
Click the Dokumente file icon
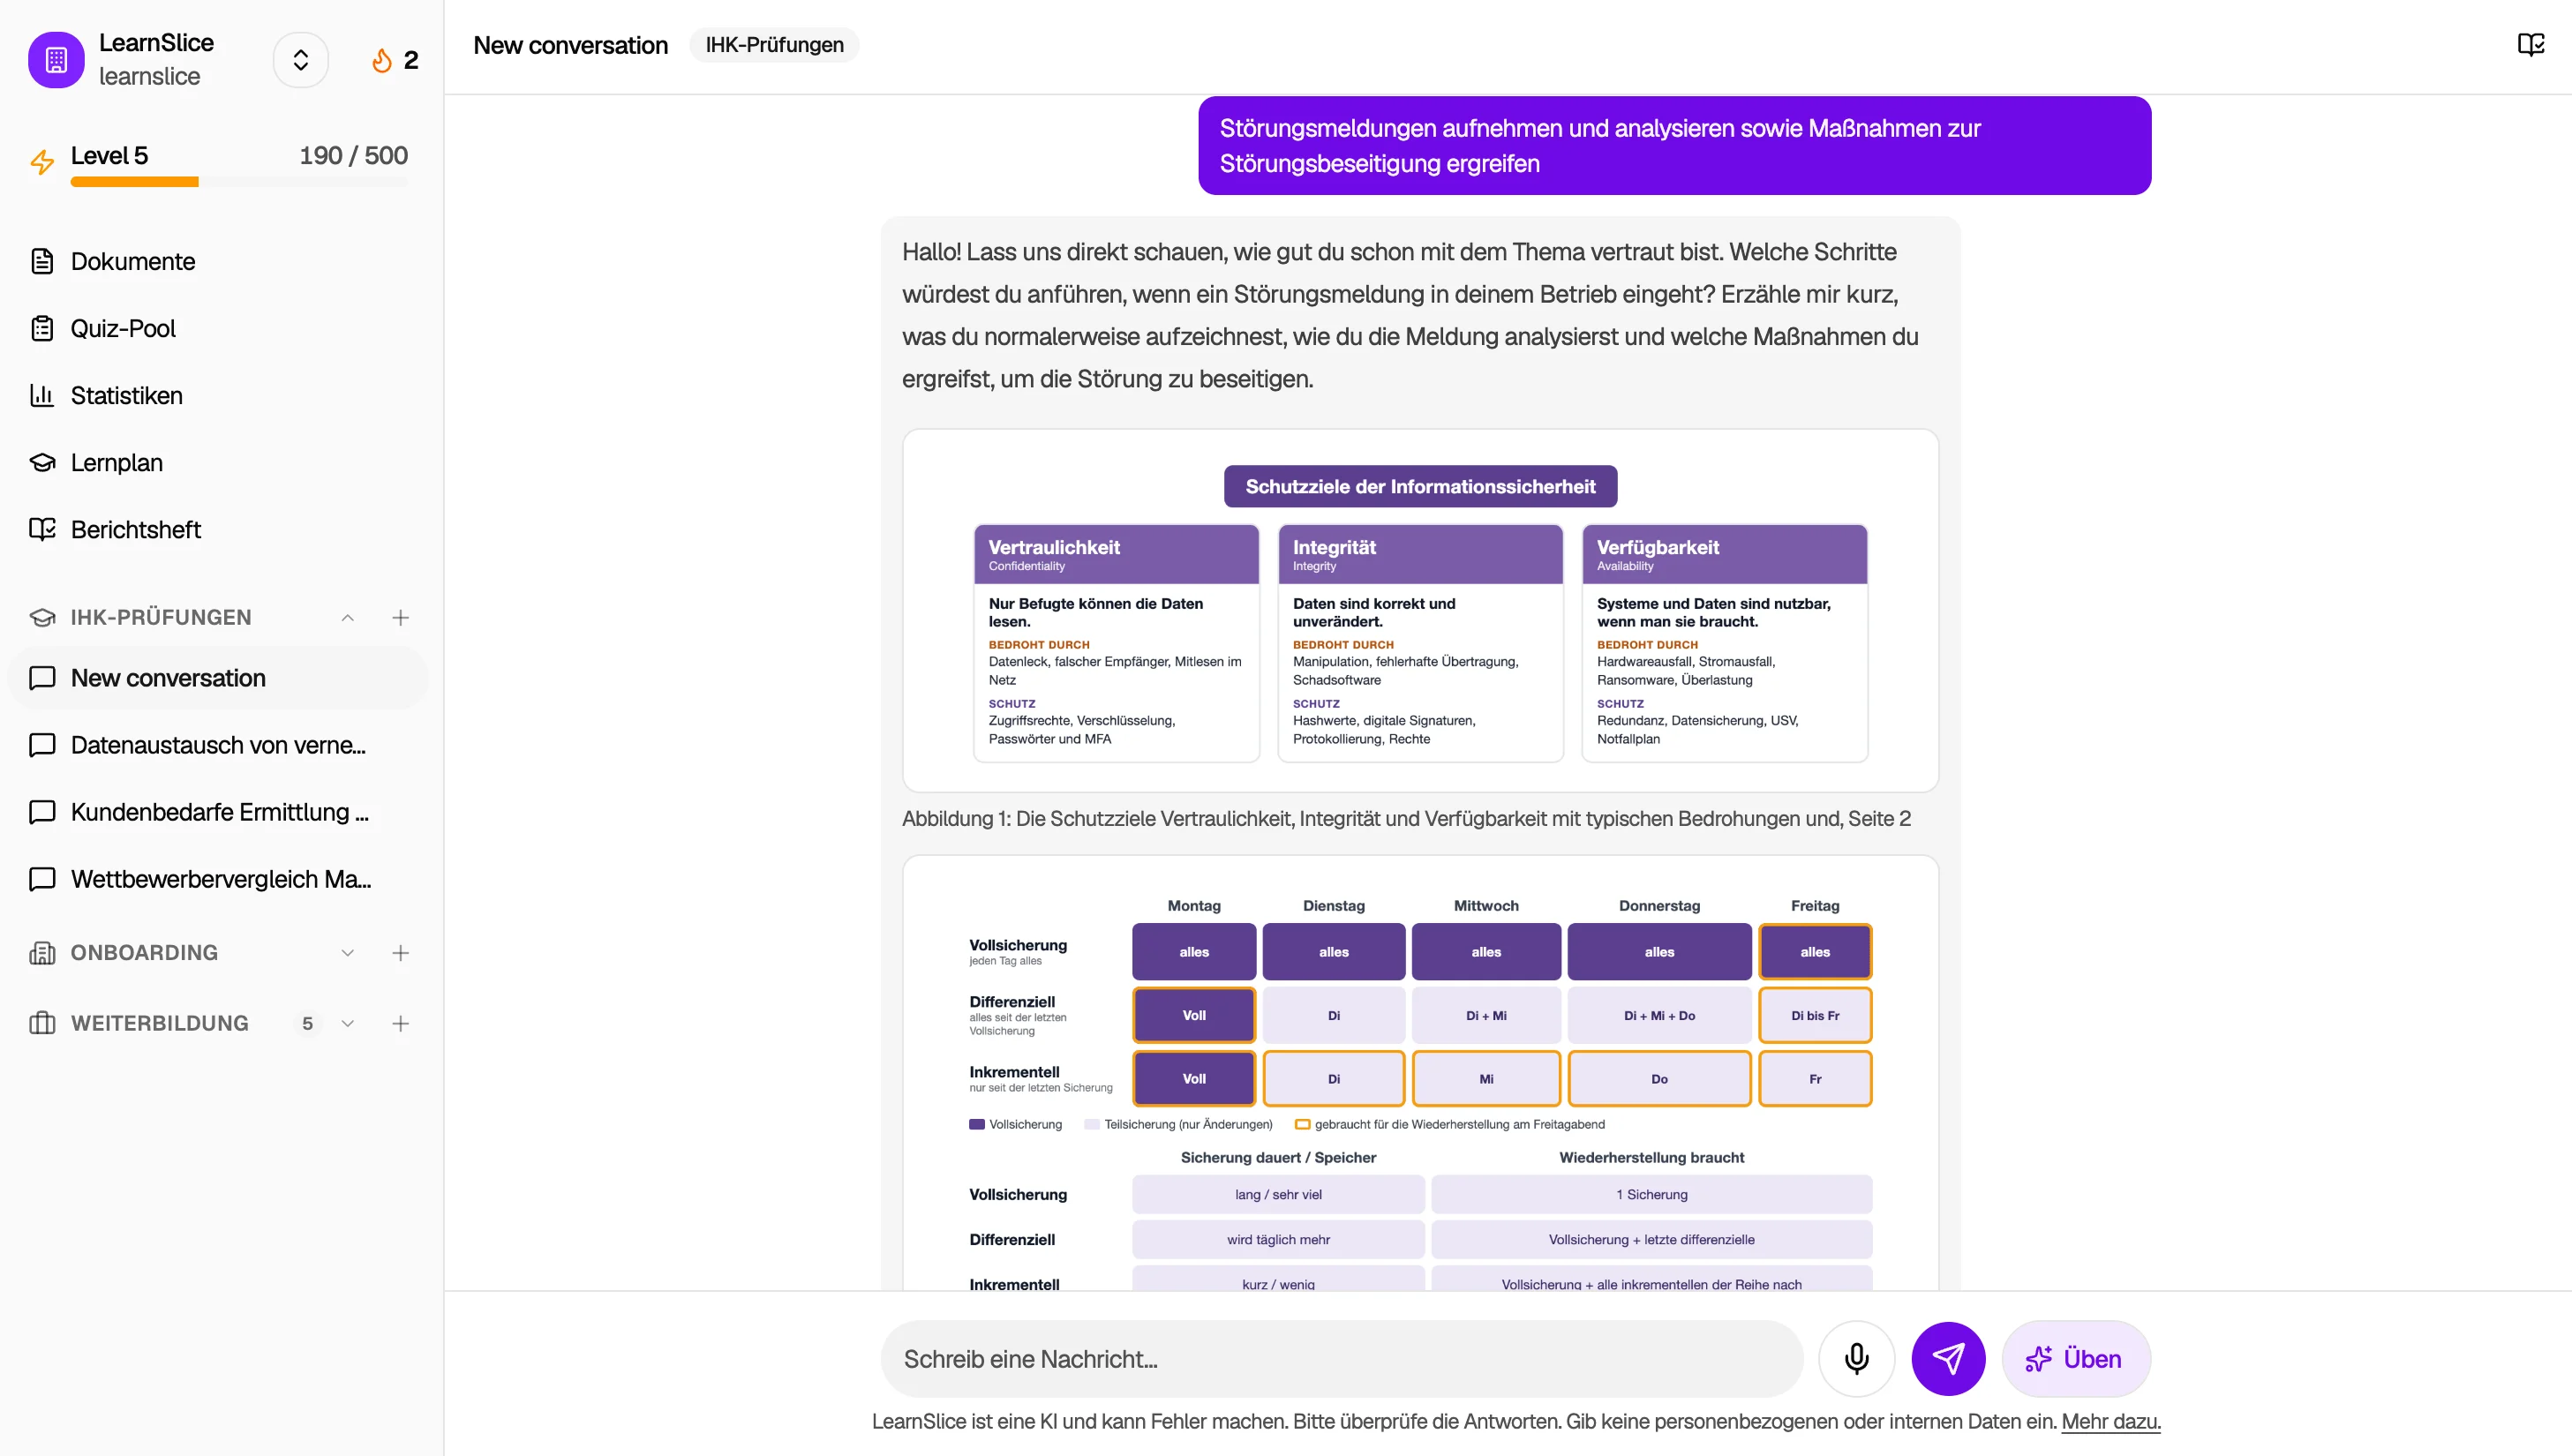pyautogui.click(x=42, y=261)
